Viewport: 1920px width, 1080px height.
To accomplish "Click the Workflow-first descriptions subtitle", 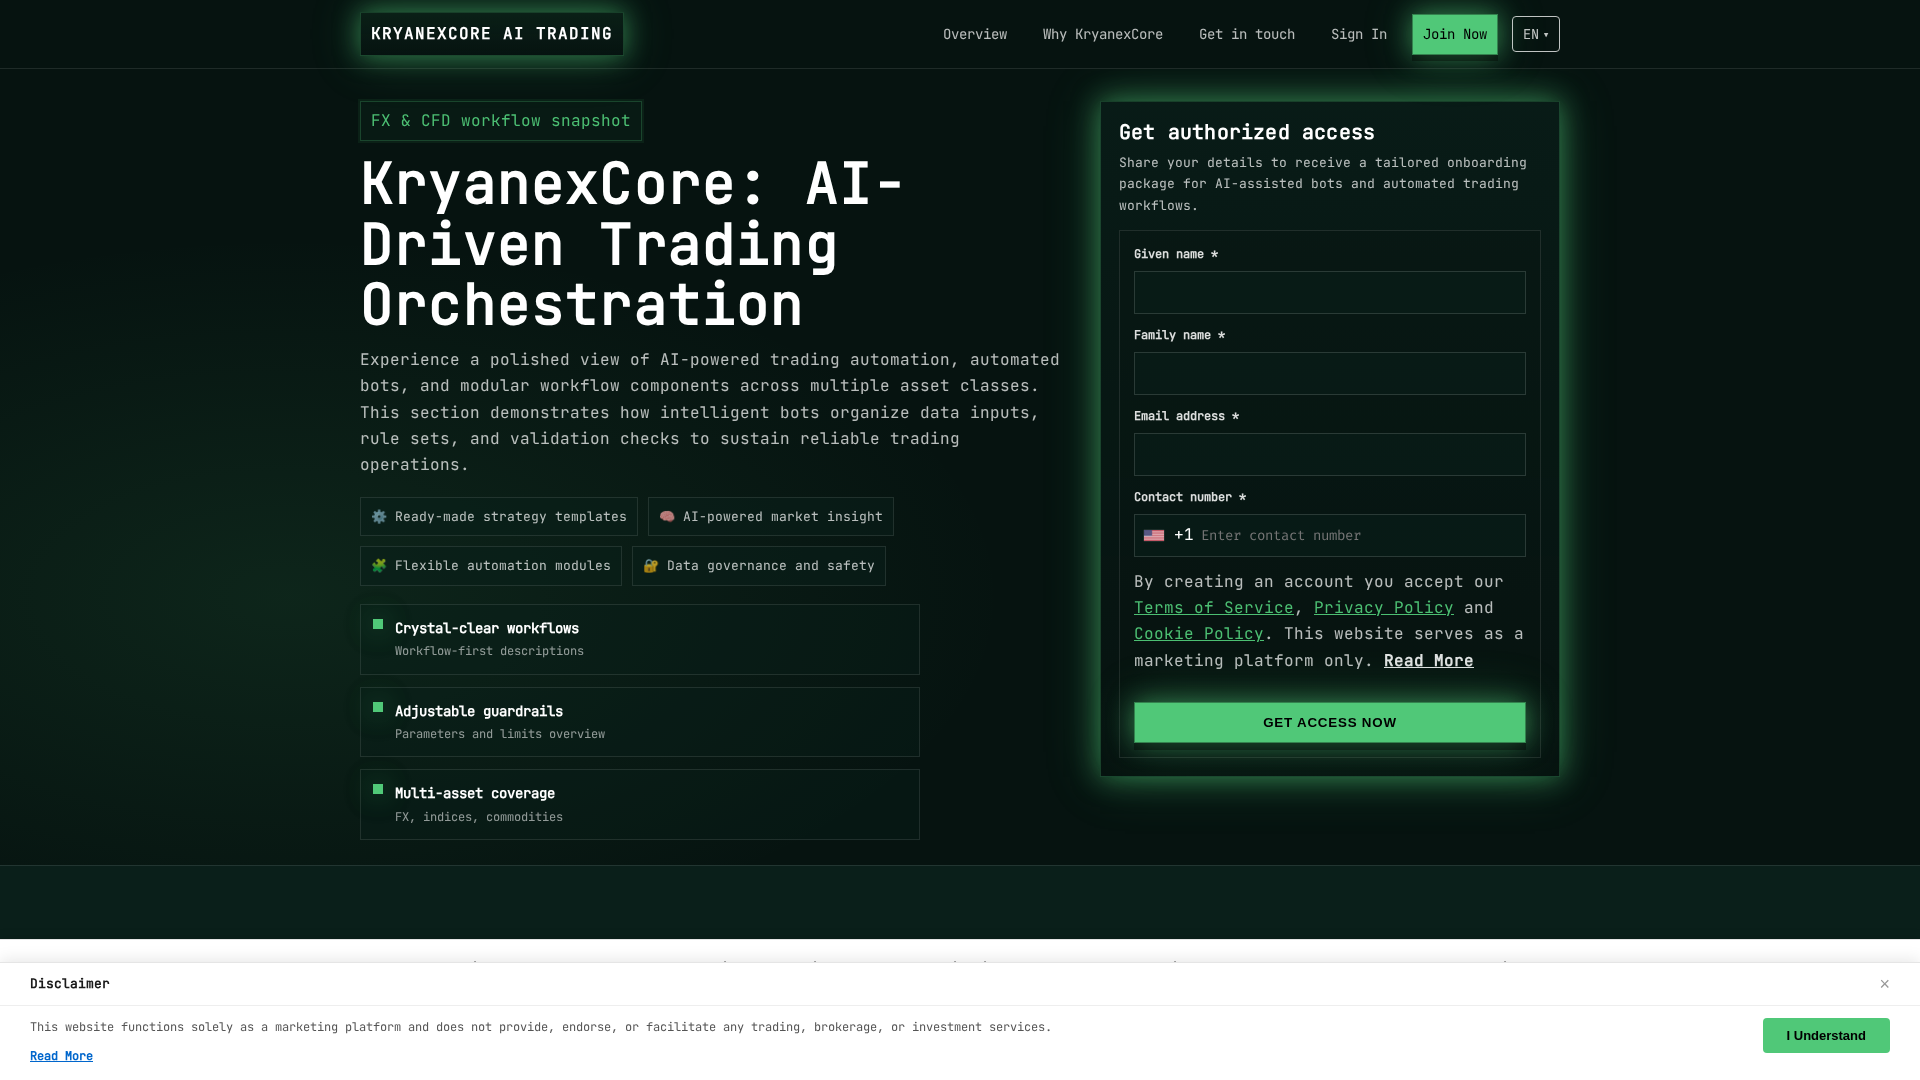I will pos(489,651).
